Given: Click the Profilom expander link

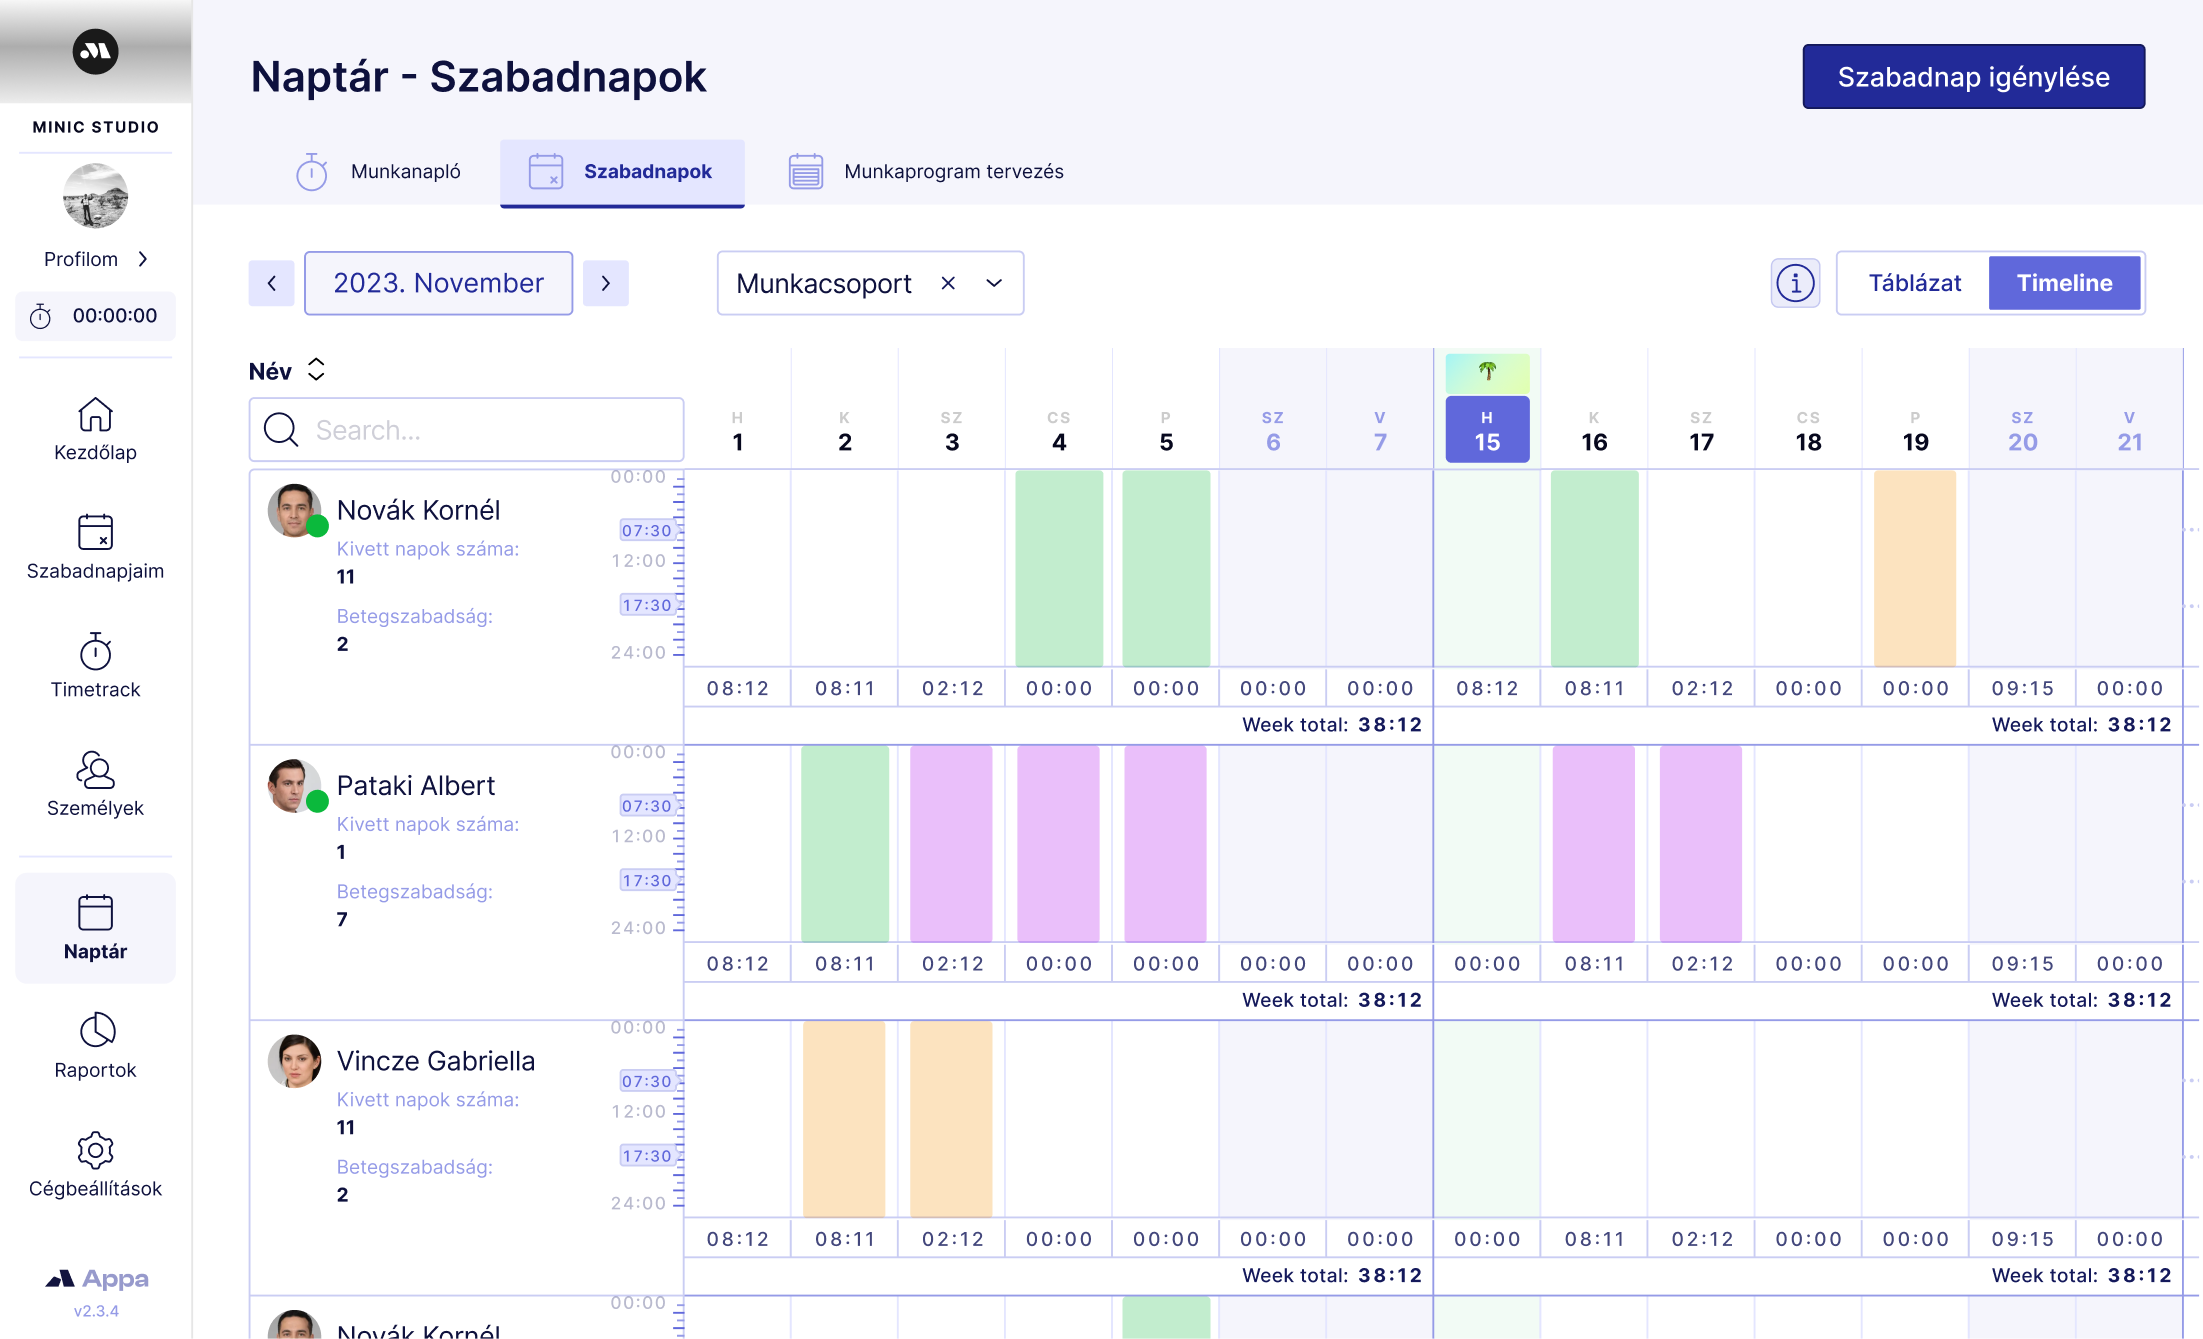Looking at the screenshot, I should 96,258.
